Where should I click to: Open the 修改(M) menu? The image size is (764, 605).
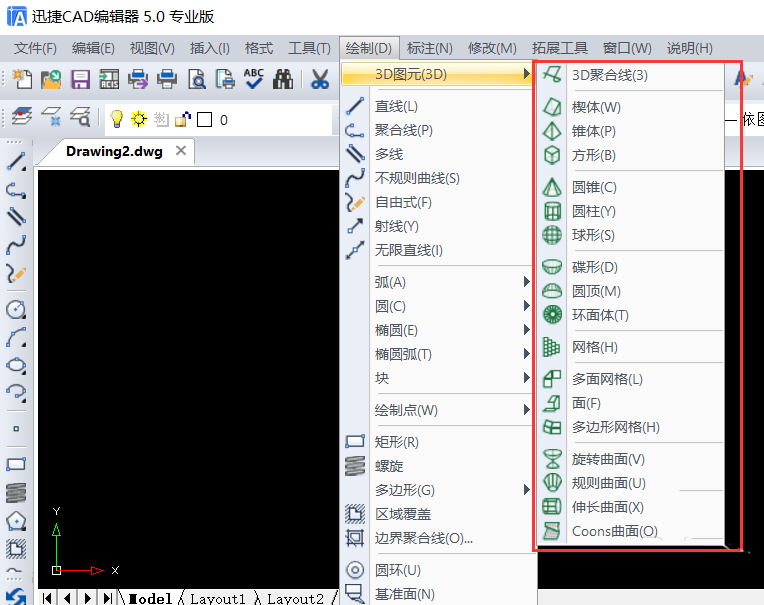click(x=492, y=48)
